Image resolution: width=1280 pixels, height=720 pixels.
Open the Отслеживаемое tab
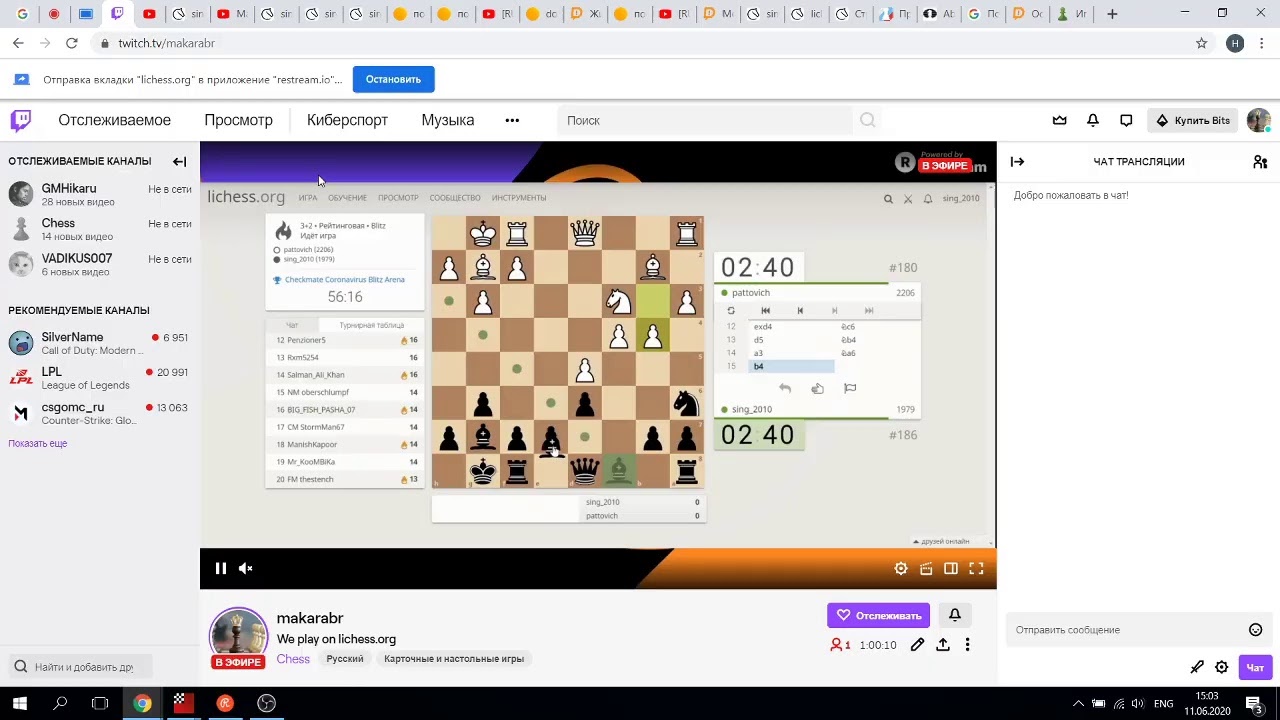(x=114, y=120)
